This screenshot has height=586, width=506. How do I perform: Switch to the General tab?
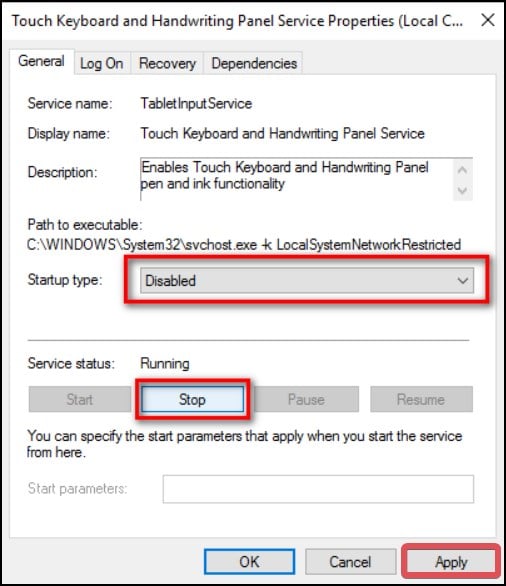click(41, 61)
